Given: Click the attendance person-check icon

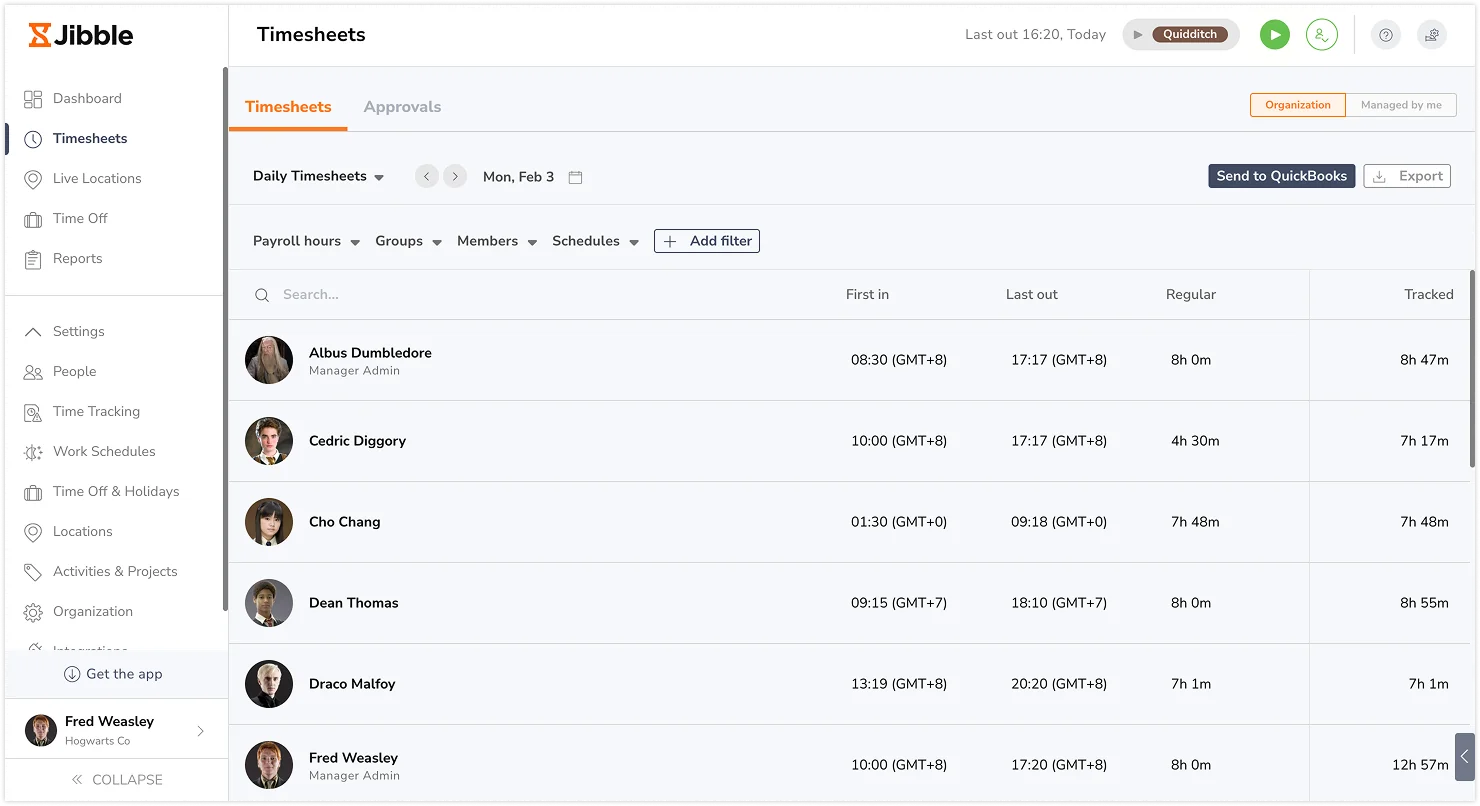Looking at the screenshot, I should coord(1322,34).
